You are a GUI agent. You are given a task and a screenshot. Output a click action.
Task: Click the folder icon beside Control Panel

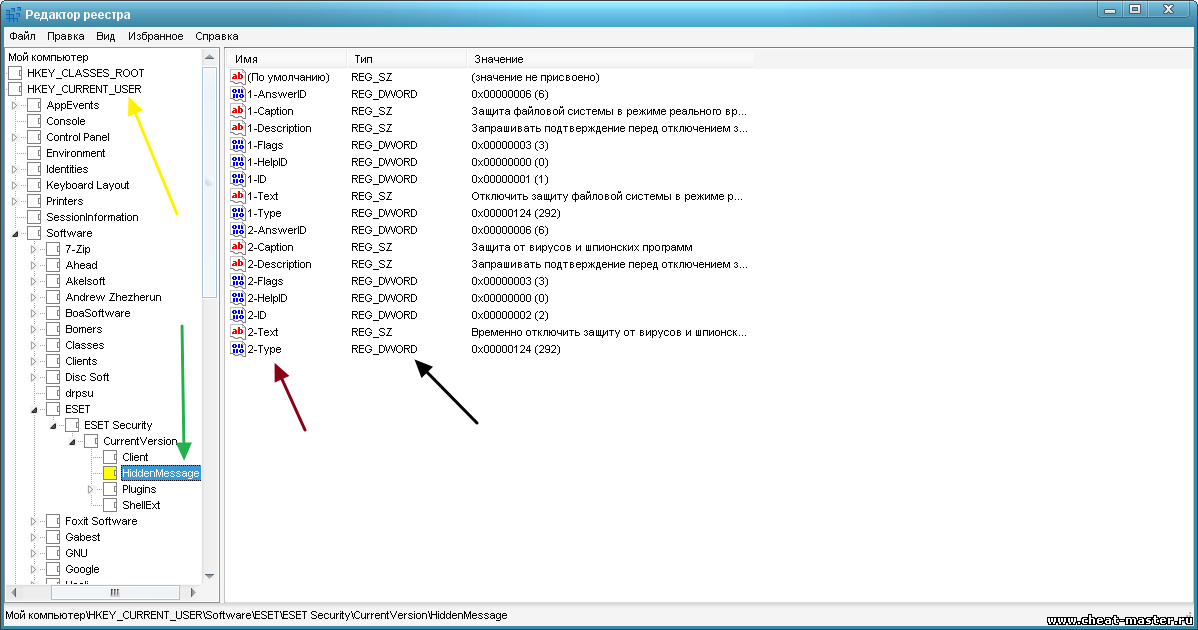pos(34,137)
